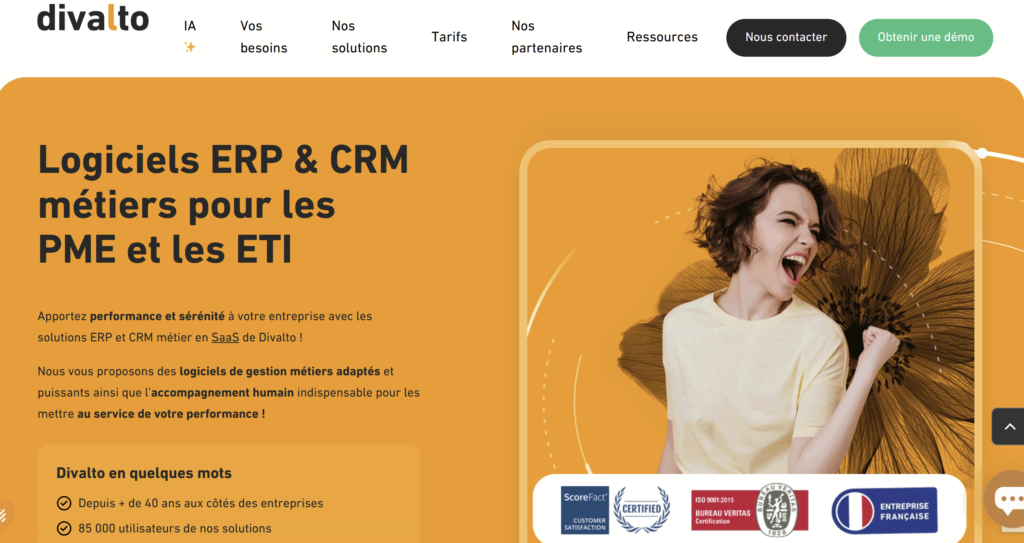1024x543 pixels.
Task: Click the scroll-to-top arrow button
Action: (x=1007, y=426)
